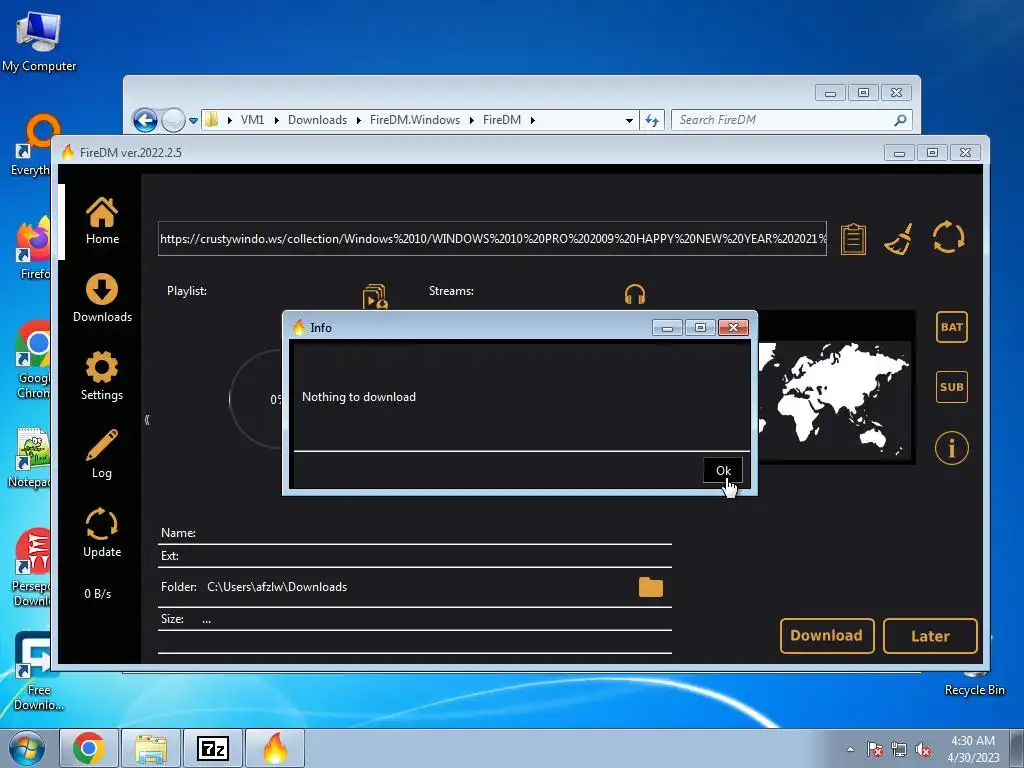Click the folder path C:\Users\afzlw\Downloads
The height and width of the screenshot is (768, 1024).
(x=277, y=587)
